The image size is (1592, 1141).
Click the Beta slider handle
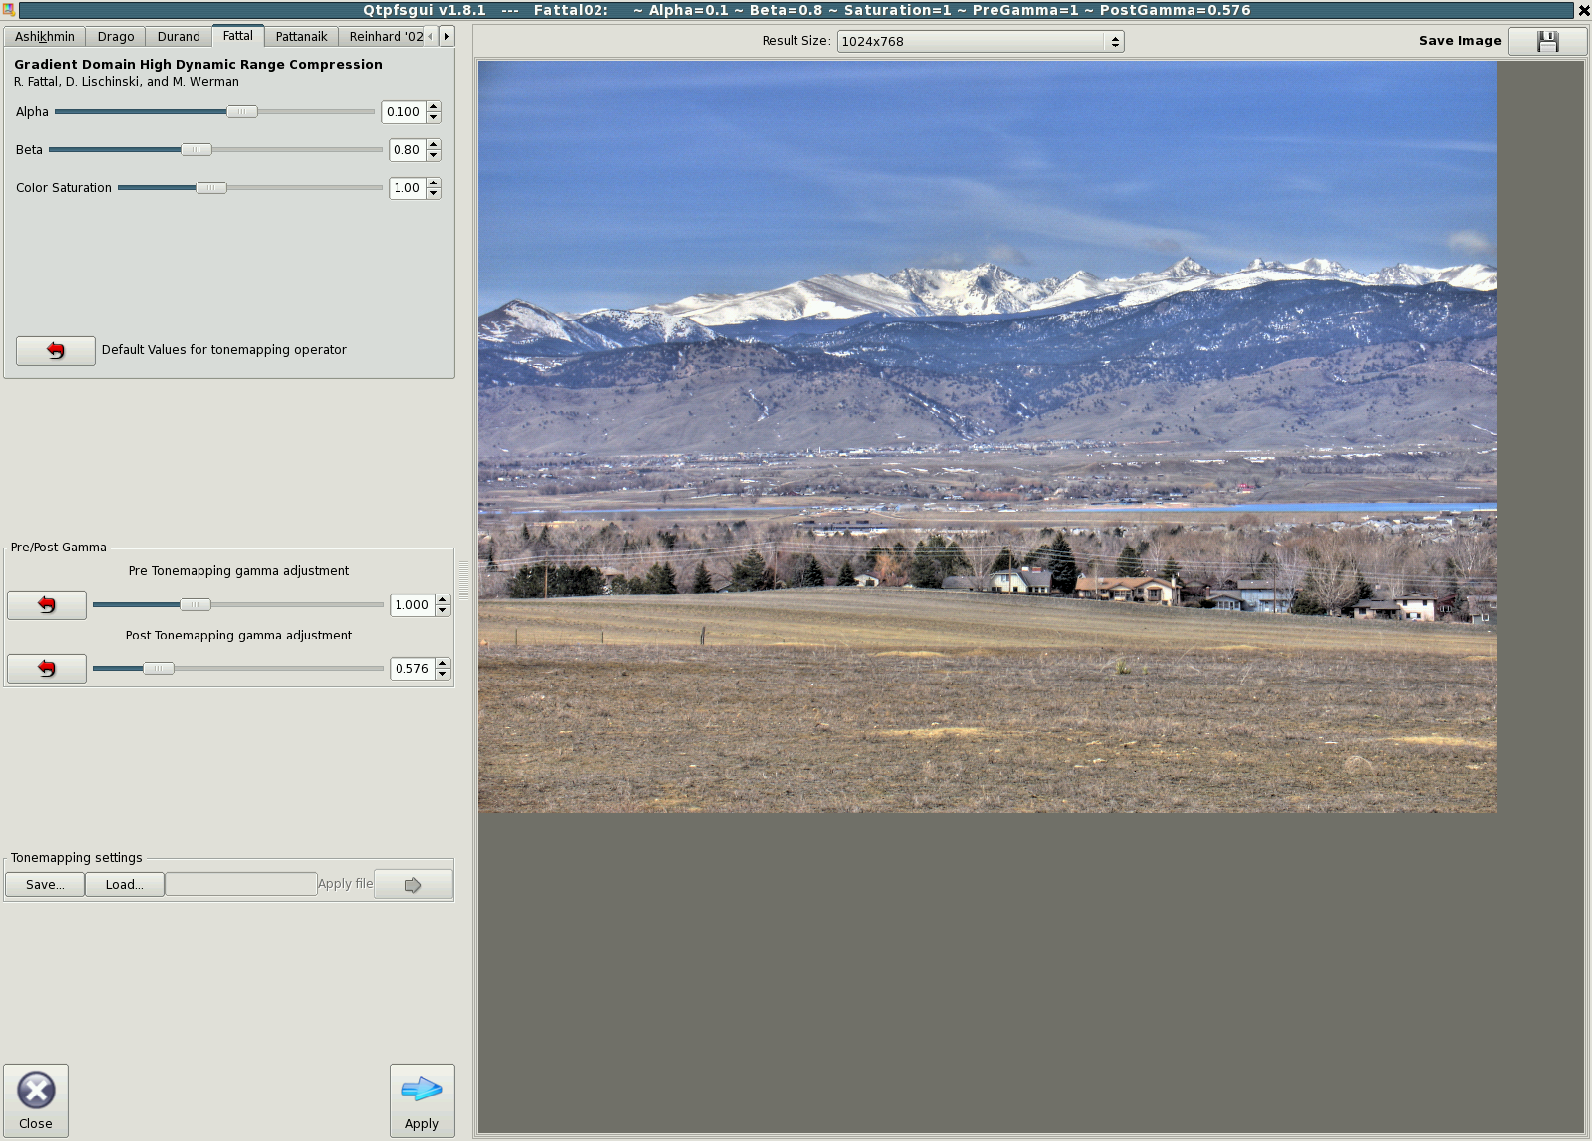point(196,150)
